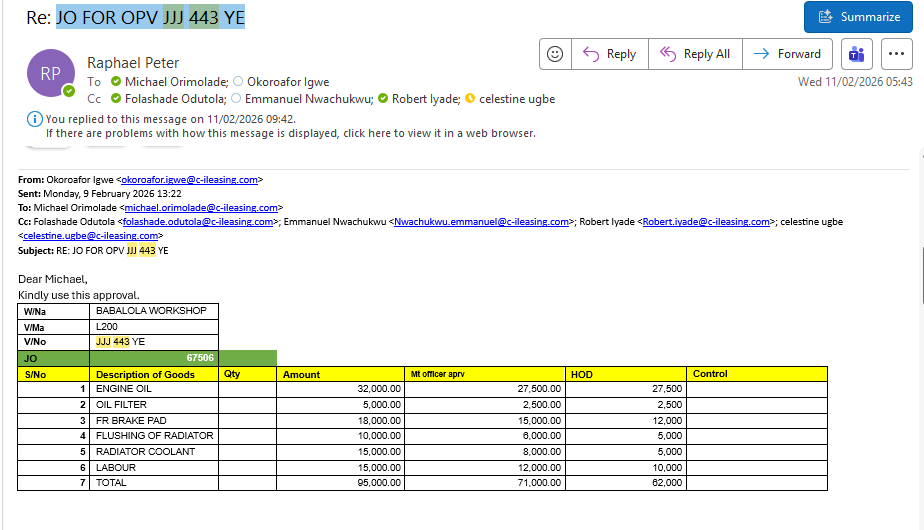924x530 pixels.
Task: Click OIL FILTER description cell
Action: pyautogui.click(x=154, y=405)
